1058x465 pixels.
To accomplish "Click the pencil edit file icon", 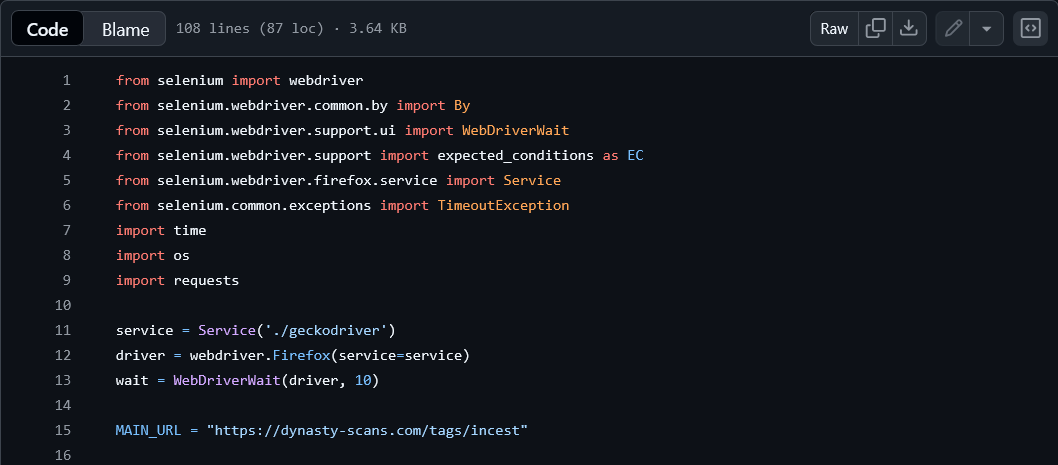I will coord(953,28).
